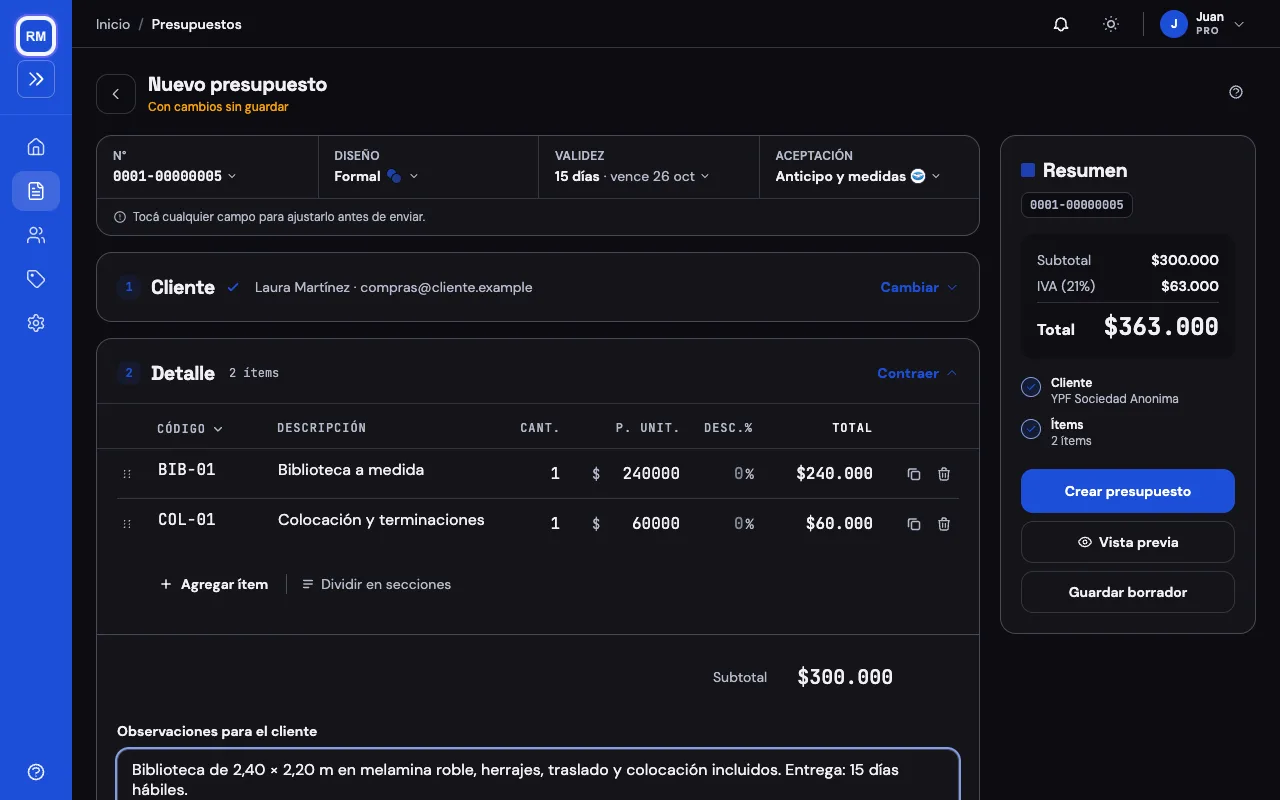Grab the drag handle of COL-01 row

tap(127, 524)
